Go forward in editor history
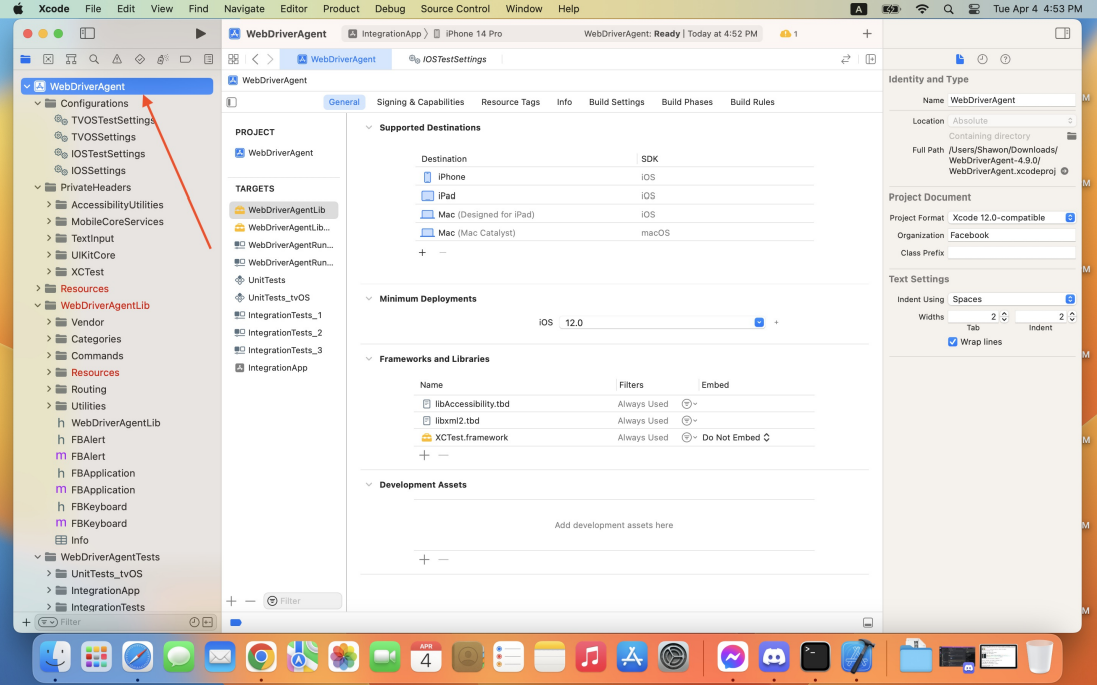This screenshot has height=685, width=1097. click(x=270, y=59)
